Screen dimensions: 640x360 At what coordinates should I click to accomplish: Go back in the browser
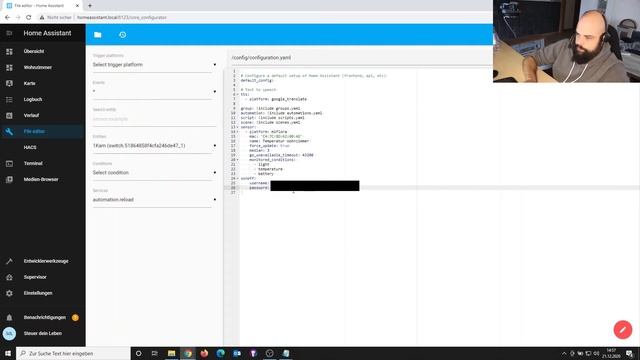pos(7,18)
